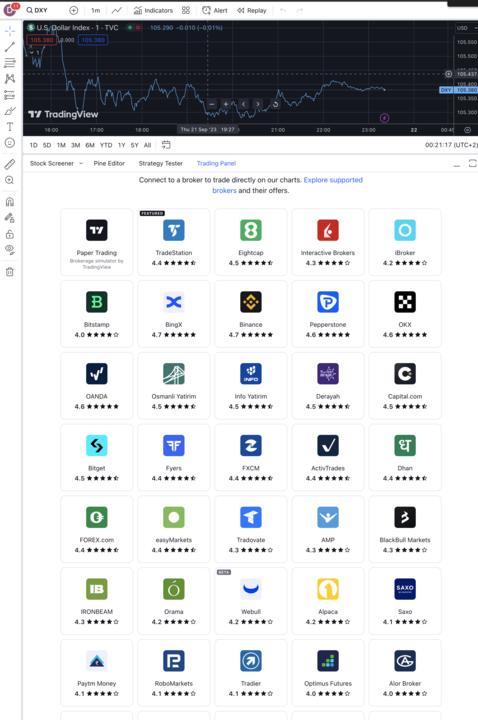Activate the zoom in tool

pyautogui.click(x=10, y=180)
